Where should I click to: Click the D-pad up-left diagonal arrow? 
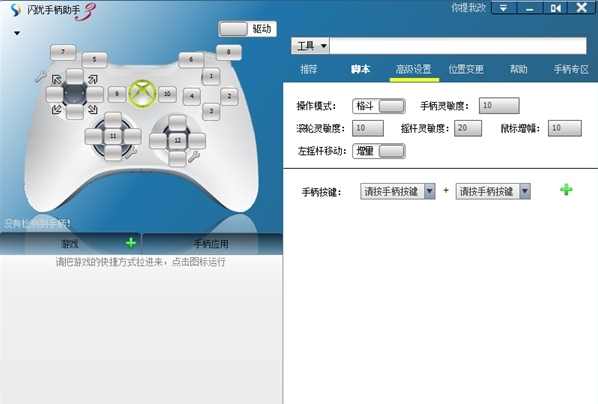click(x=57, y=79)
